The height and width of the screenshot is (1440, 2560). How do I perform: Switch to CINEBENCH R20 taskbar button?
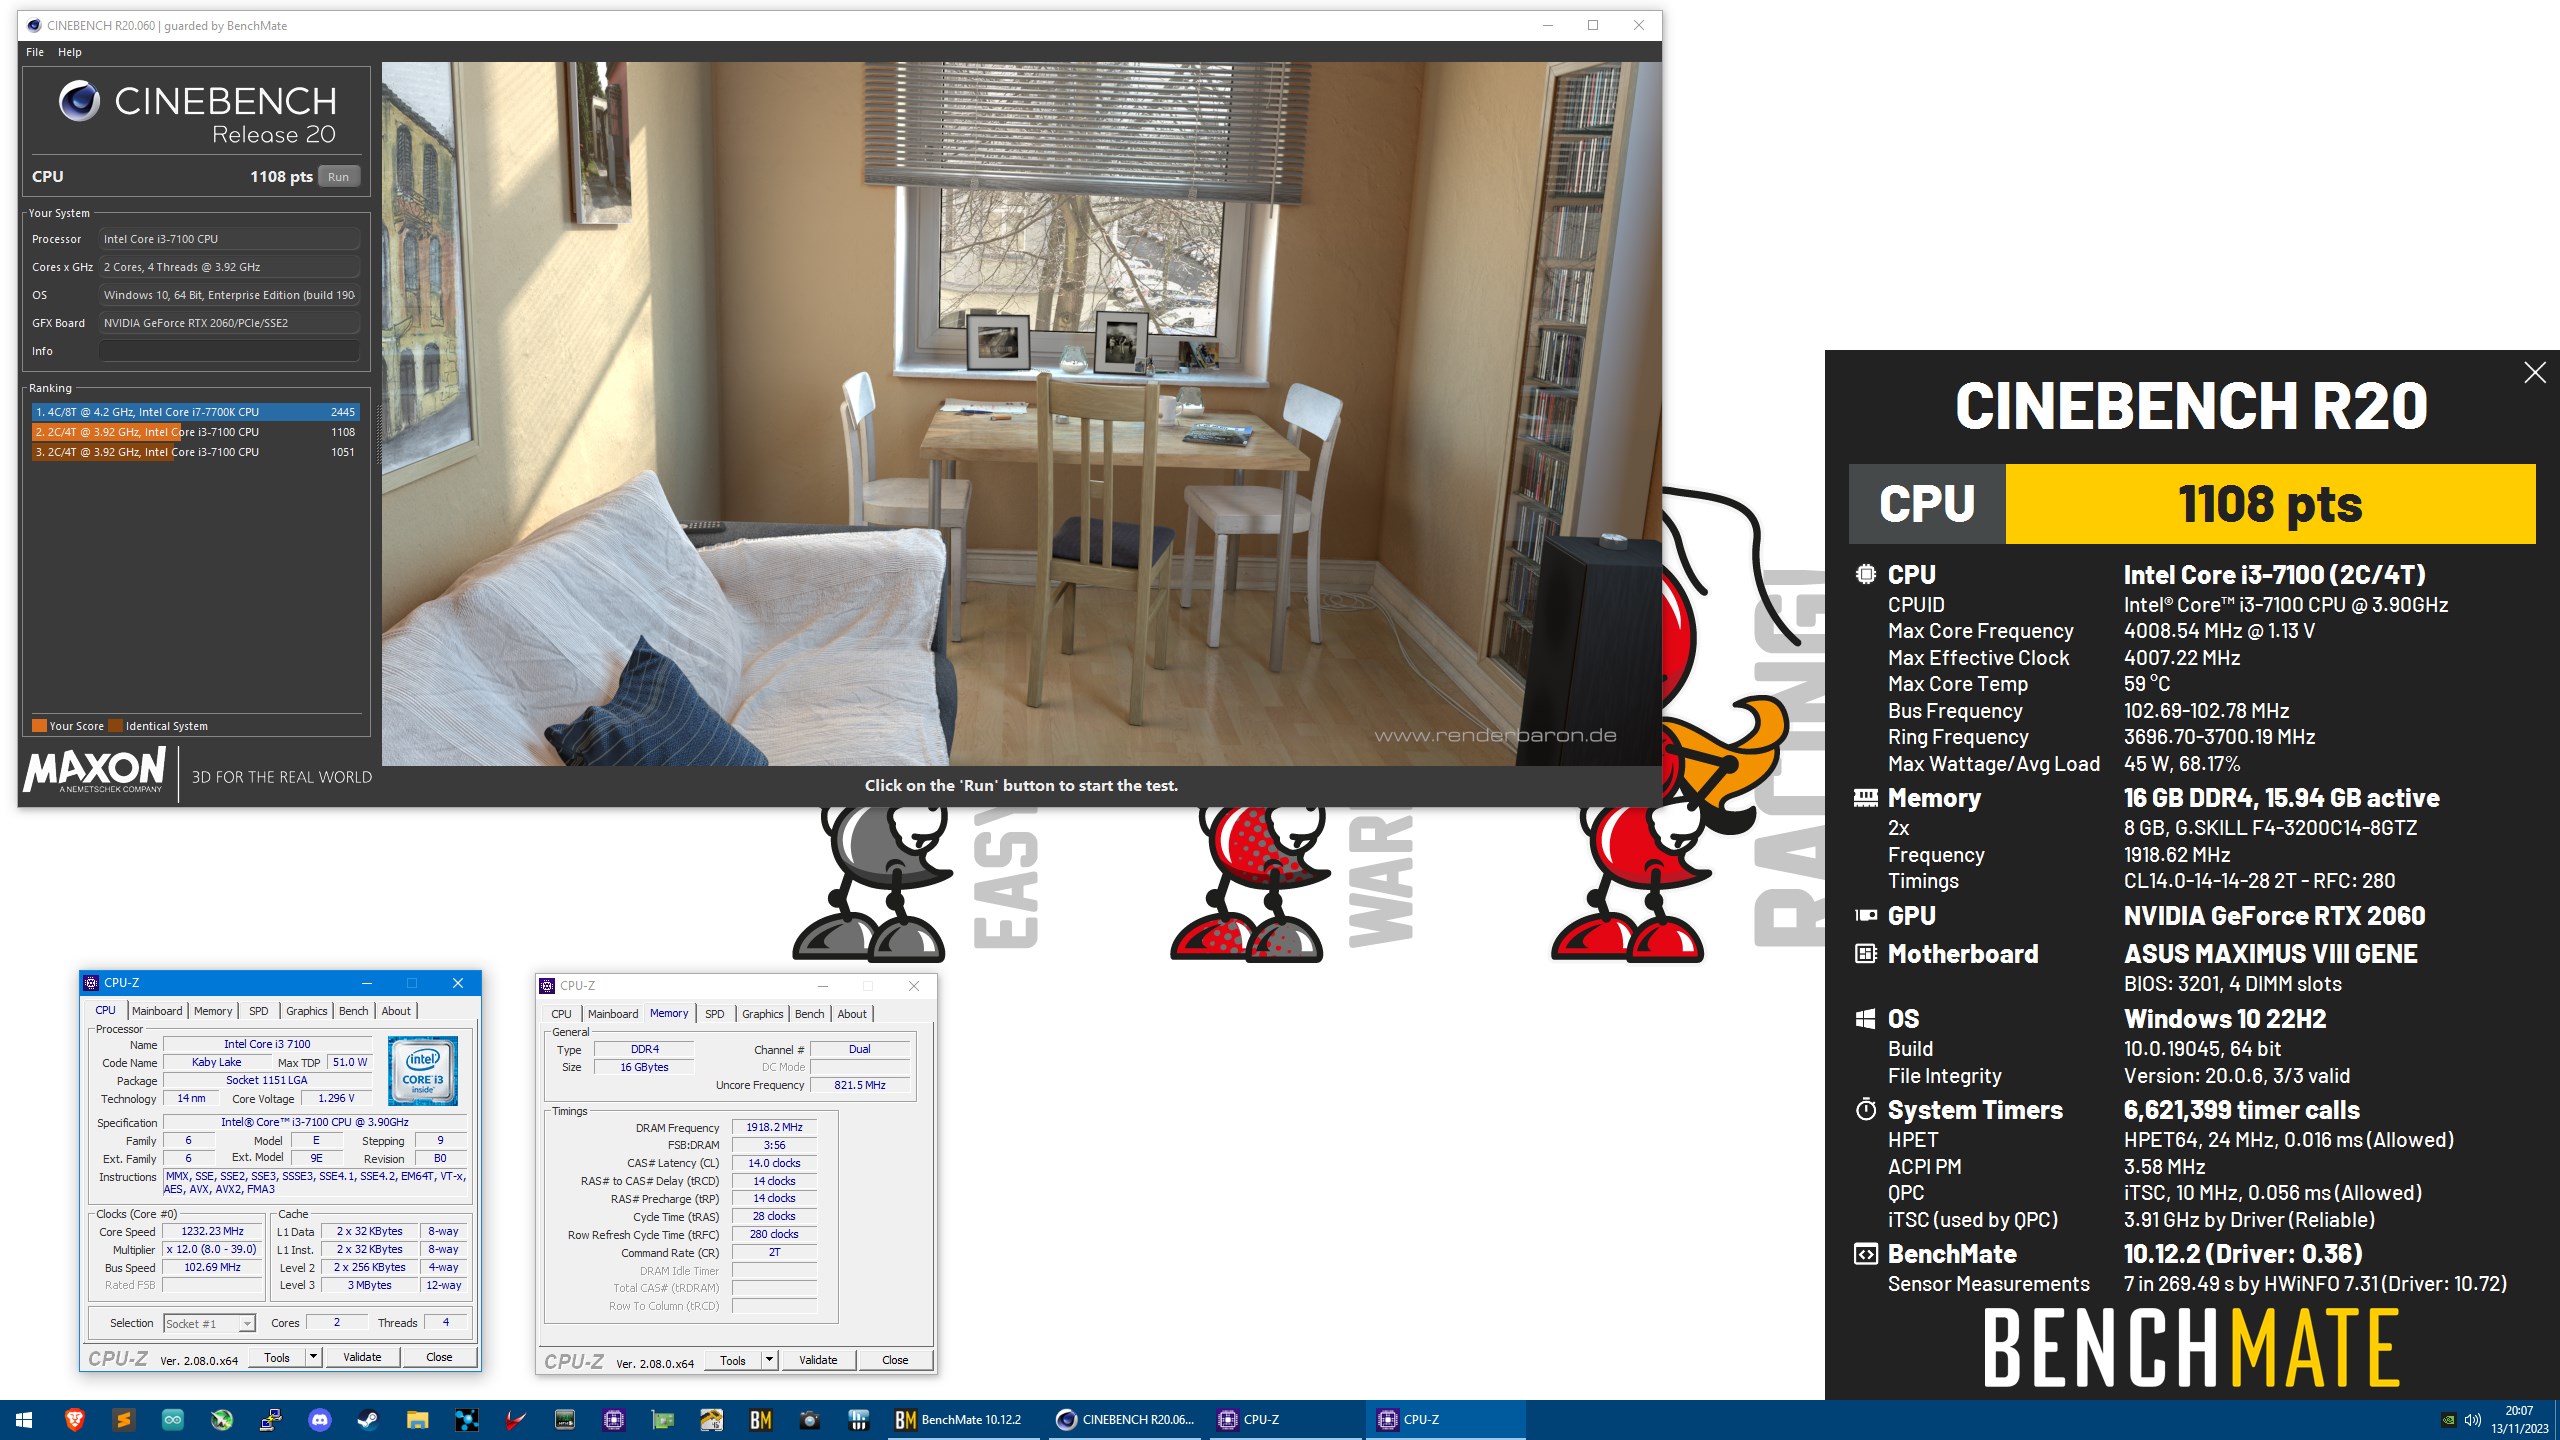tap(1127, 1420)
